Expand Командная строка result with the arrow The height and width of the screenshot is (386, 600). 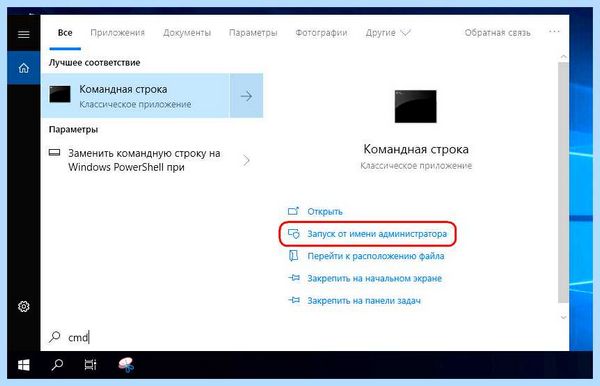[x=246, y=96]
